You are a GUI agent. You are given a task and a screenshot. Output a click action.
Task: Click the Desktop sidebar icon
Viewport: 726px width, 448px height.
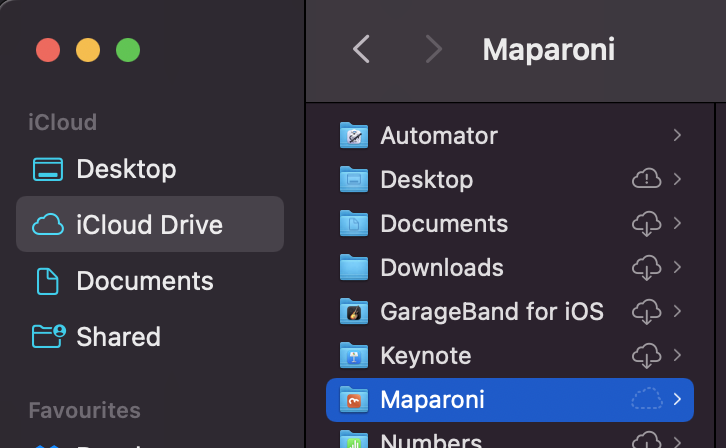(48, 169)
